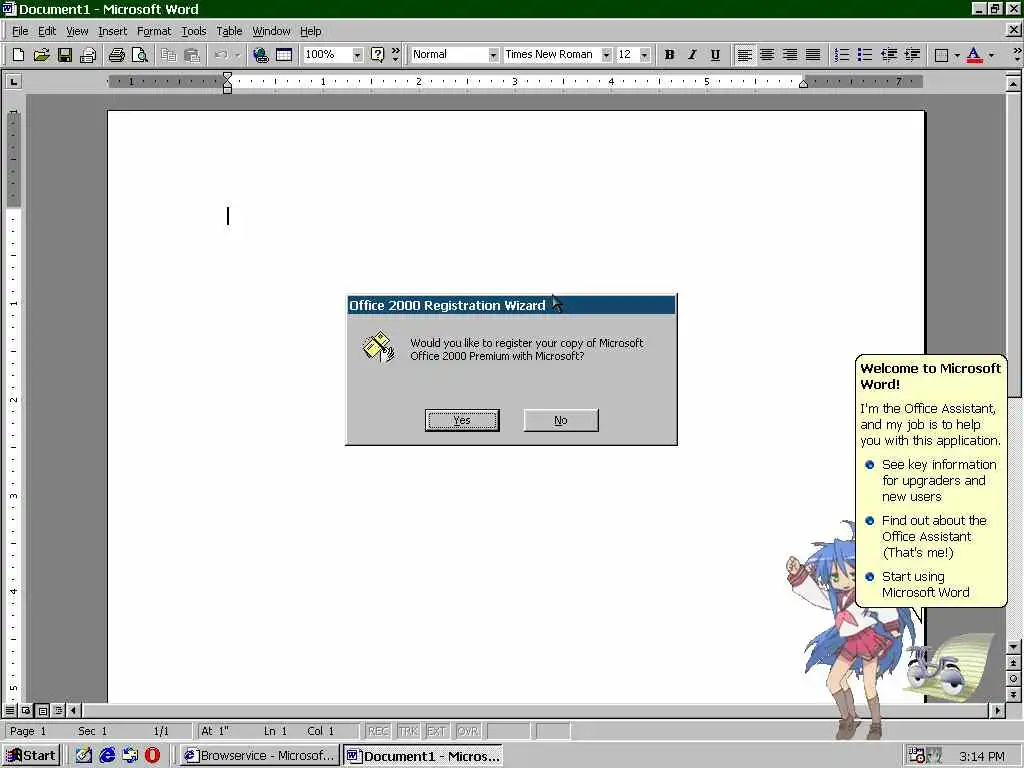Set Align Right paragraph alignment

point(790,55)
